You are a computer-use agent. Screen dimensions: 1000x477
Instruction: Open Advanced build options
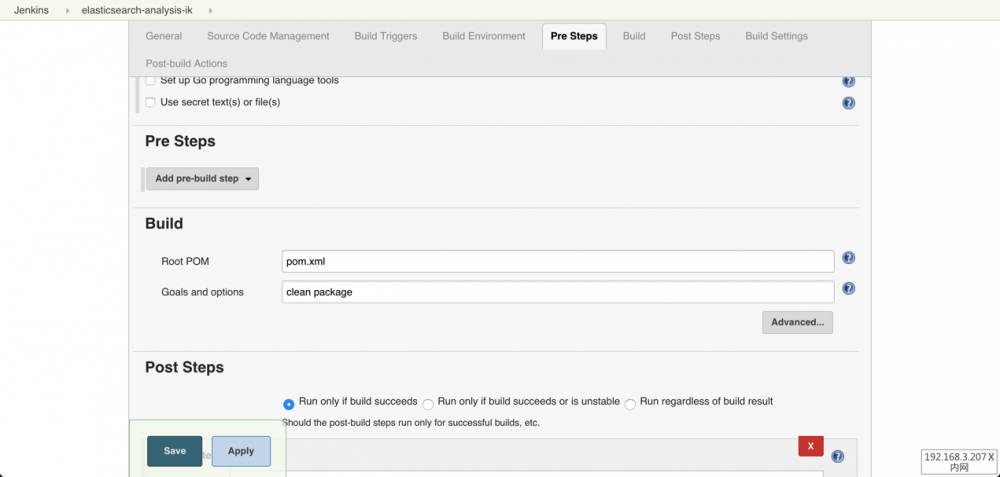(x=797, y=322)
